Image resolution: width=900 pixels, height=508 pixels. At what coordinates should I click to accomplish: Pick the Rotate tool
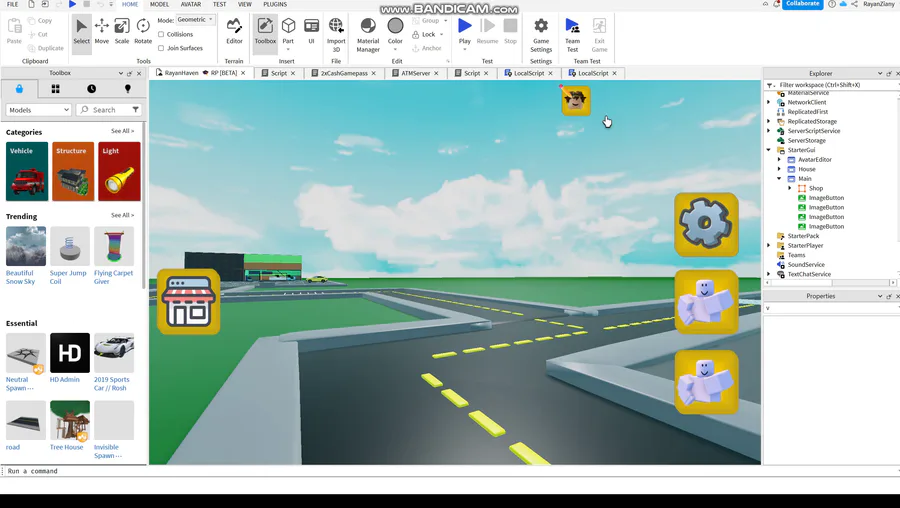[143, 32]
